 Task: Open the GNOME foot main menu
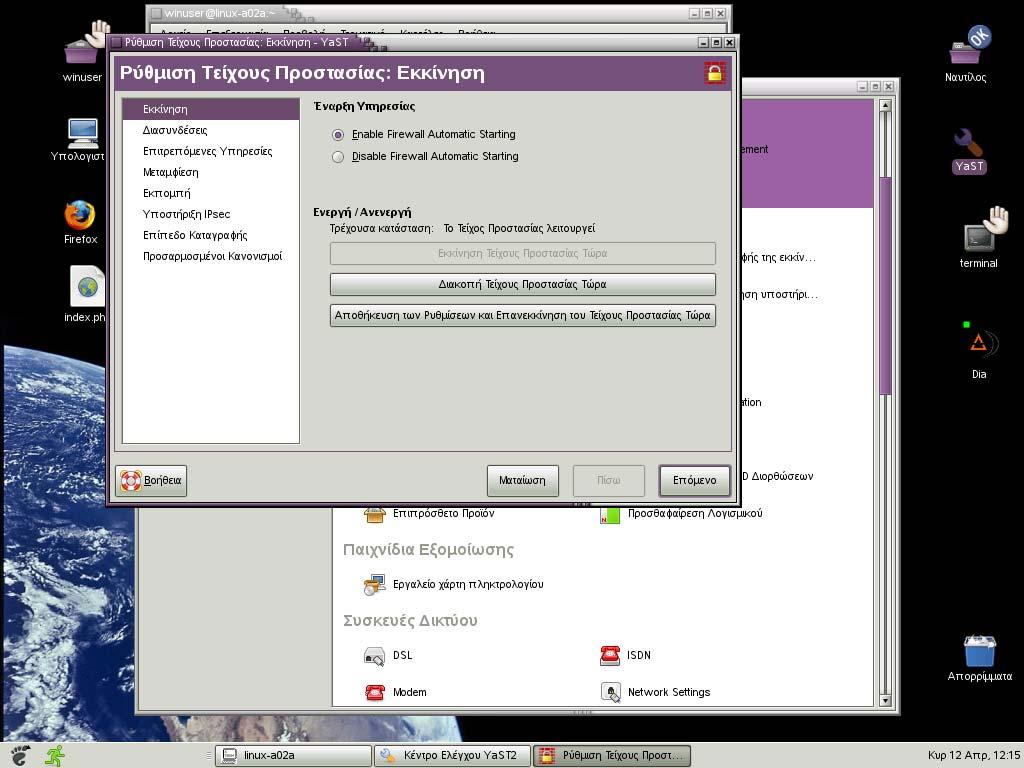[x=20, y=755]
